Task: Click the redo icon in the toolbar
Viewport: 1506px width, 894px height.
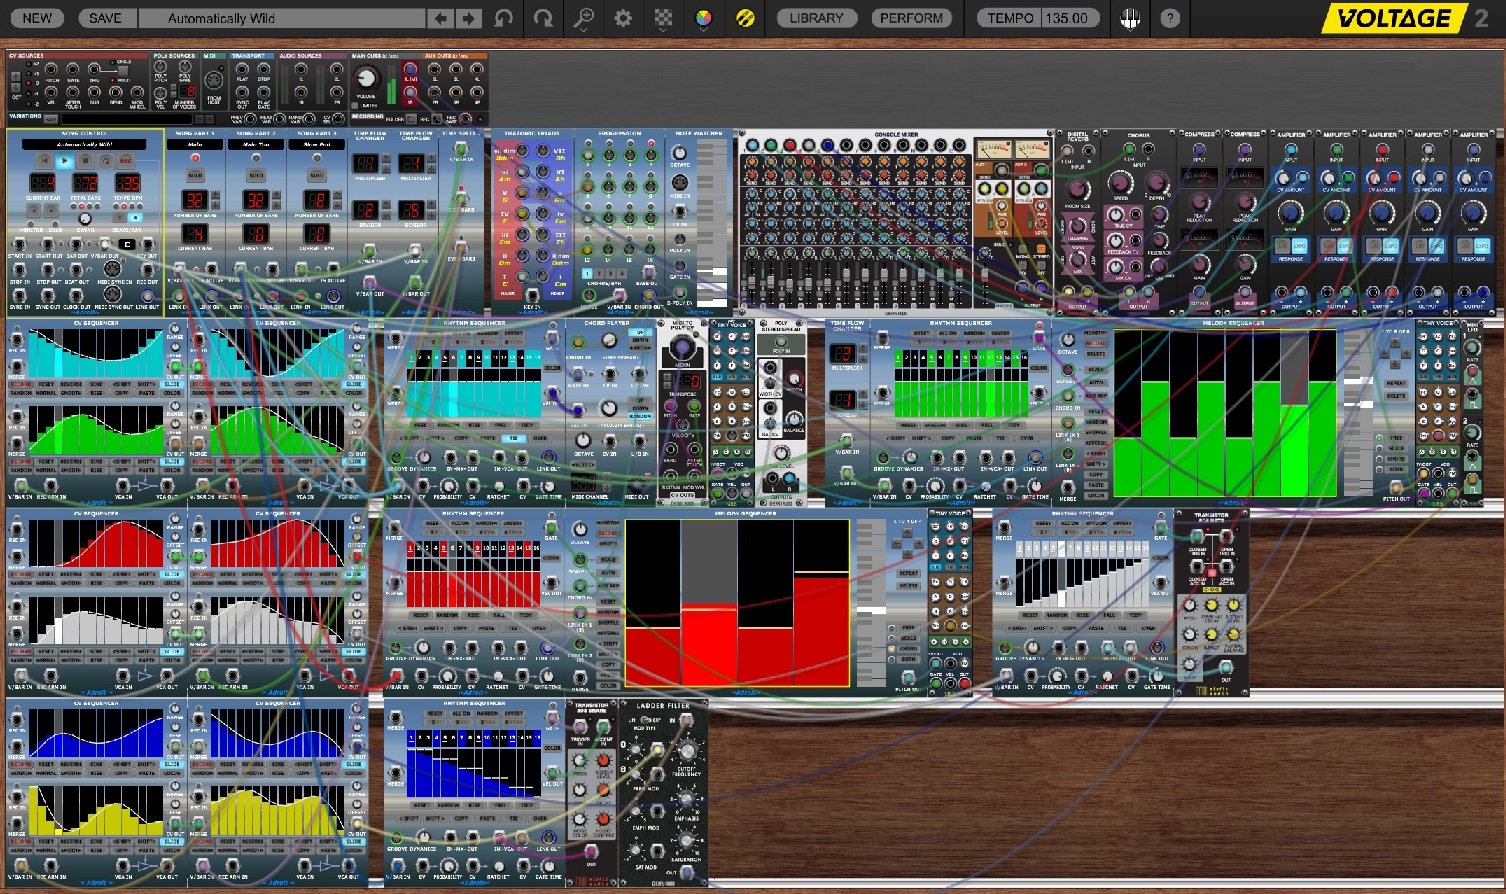Action: tap(543, 18)
